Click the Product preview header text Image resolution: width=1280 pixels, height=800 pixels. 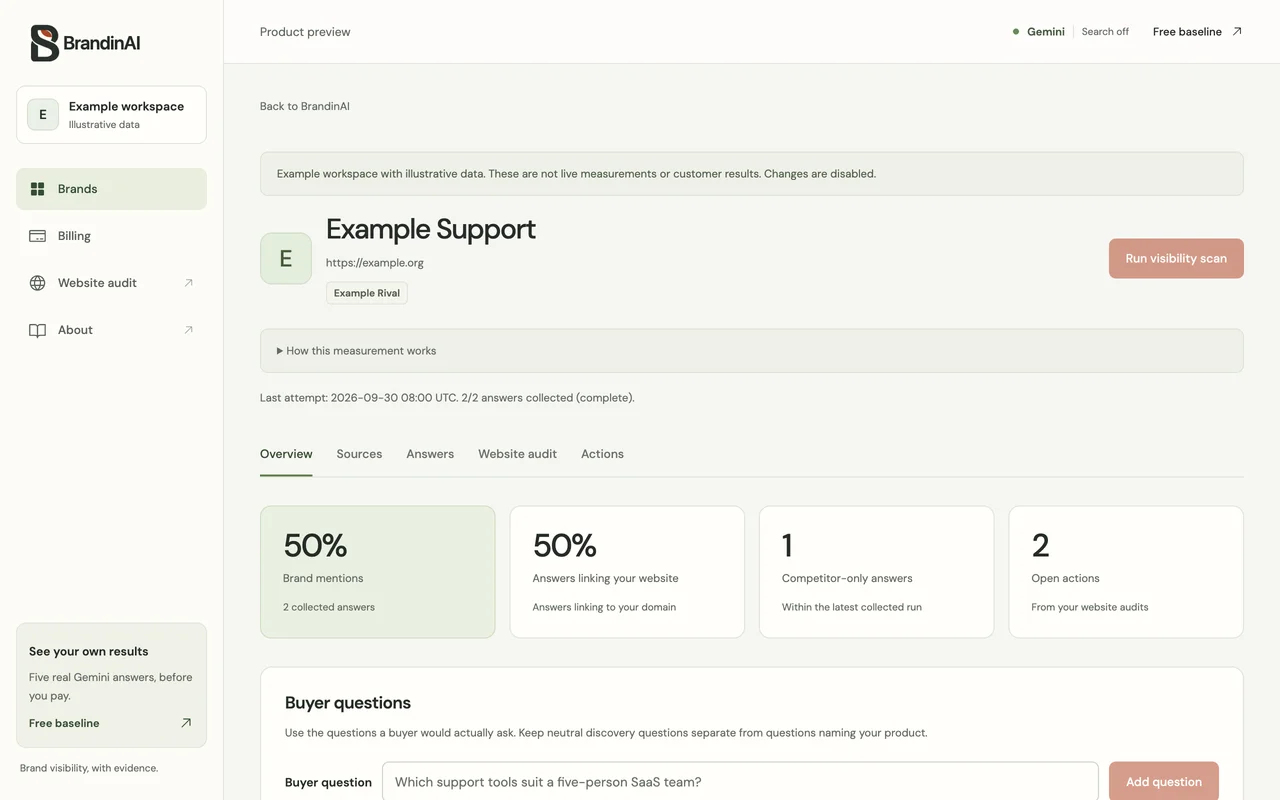tap(305, 32)
